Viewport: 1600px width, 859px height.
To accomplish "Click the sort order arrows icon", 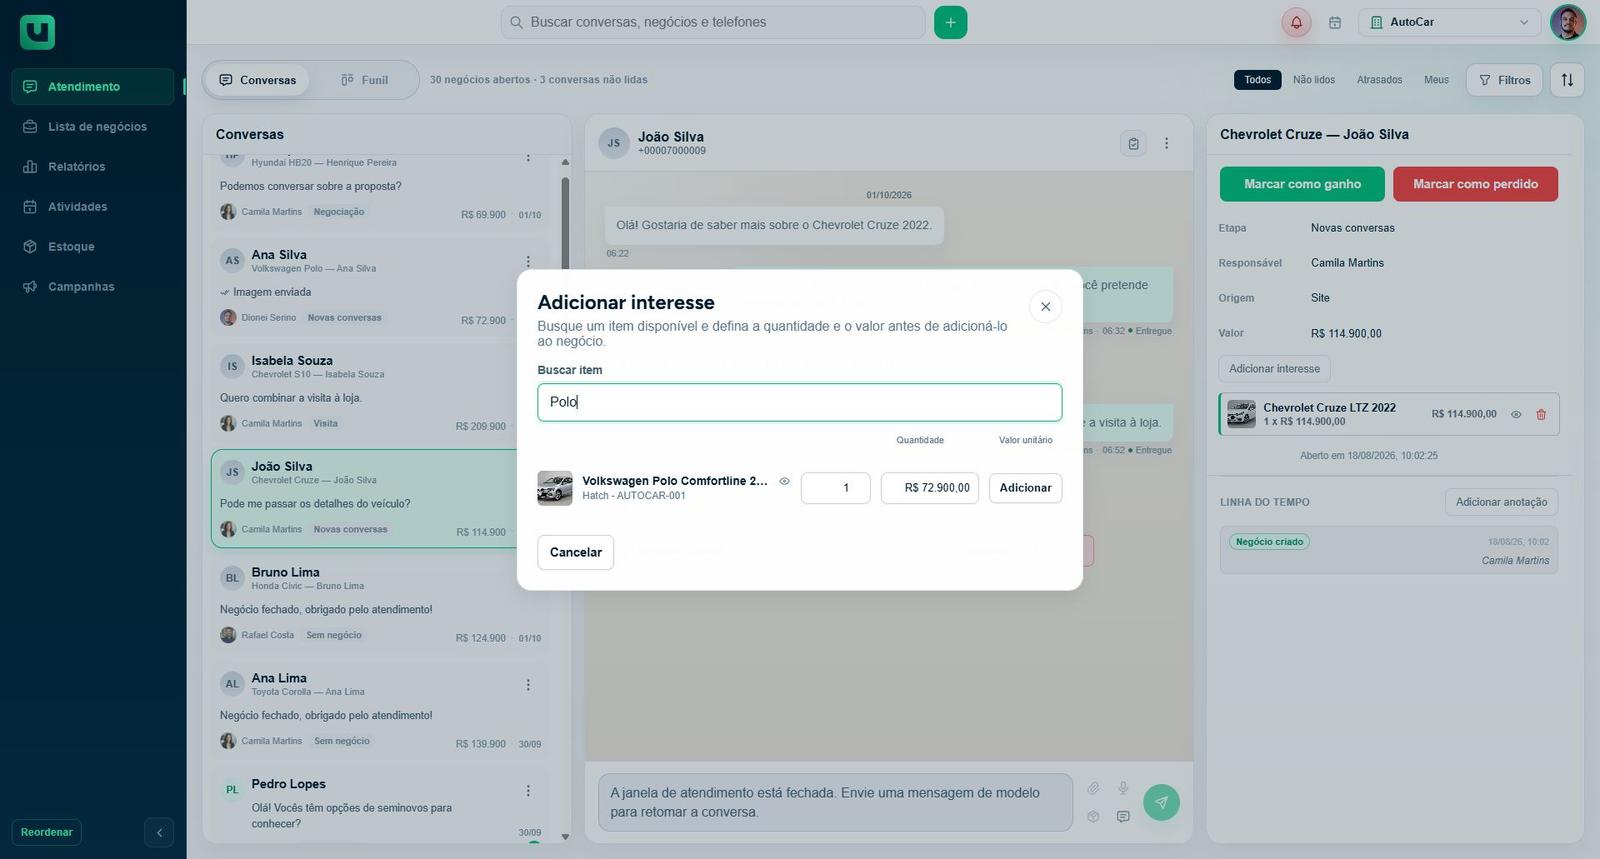I will (1567, 80).
